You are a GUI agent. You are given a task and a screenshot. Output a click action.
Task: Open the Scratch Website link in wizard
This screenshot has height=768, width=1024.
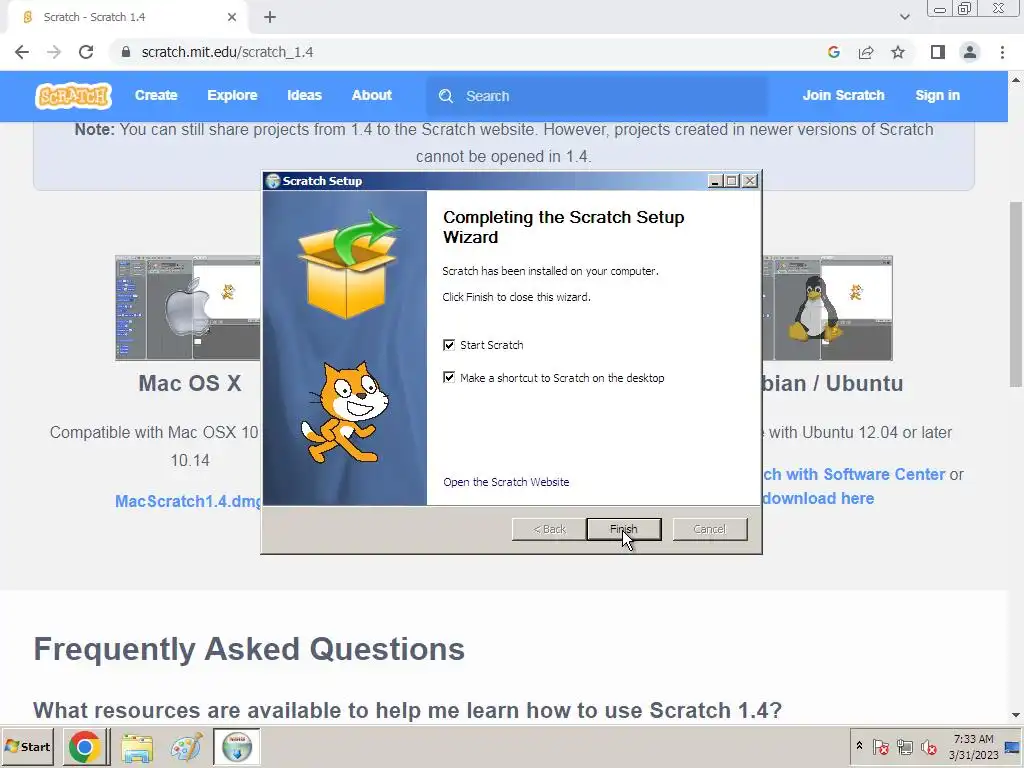pos(506,482)
